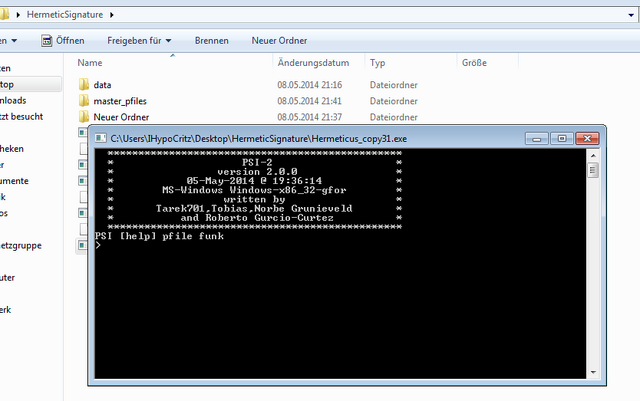This screenshot has height=401, width=640.
Task: Select sidebar item ending in erk
Action: [6, 310]
